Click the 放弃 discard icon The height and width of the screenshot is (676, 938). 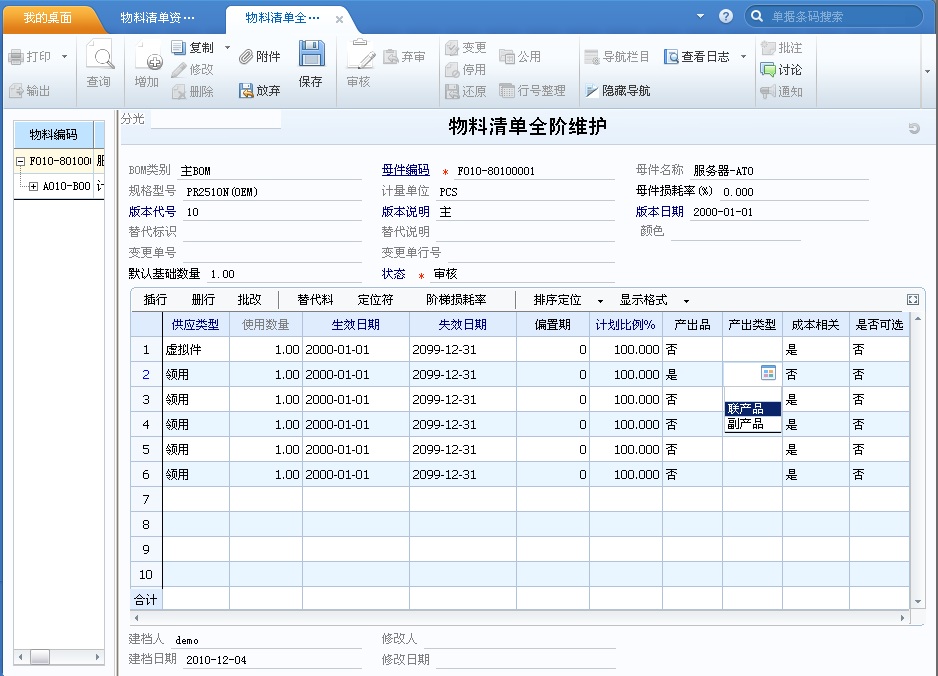tap(245, 90)
